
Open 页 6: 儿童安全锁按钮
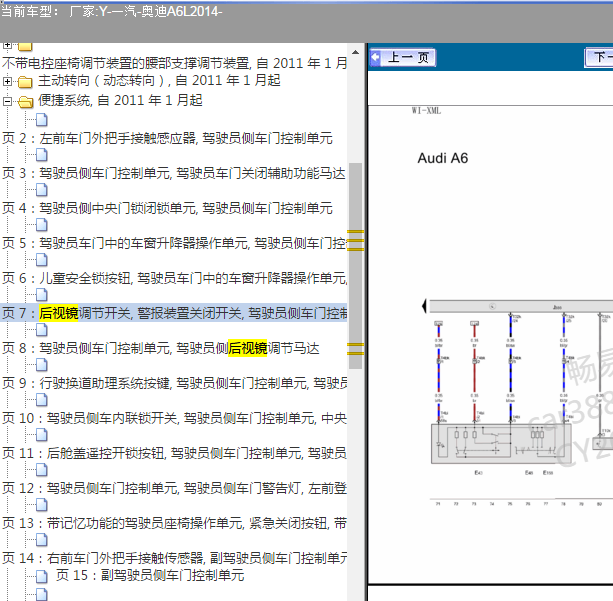(x=174, y=278)
